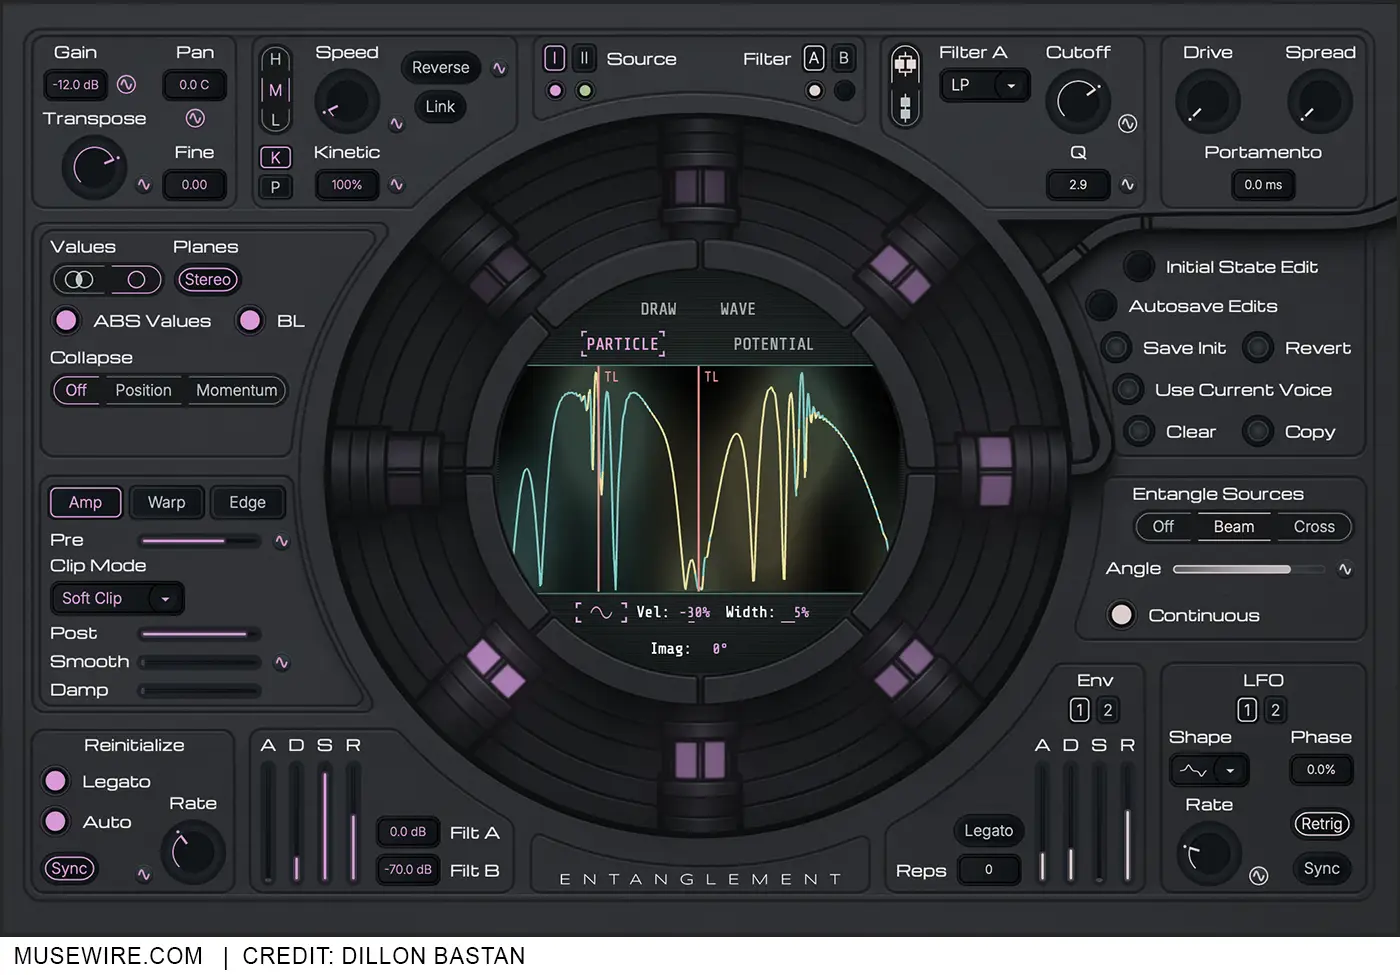Toggle Auto in the Reinitialize section
Screen dimensions: 1400x975
(x=55, y=821)
